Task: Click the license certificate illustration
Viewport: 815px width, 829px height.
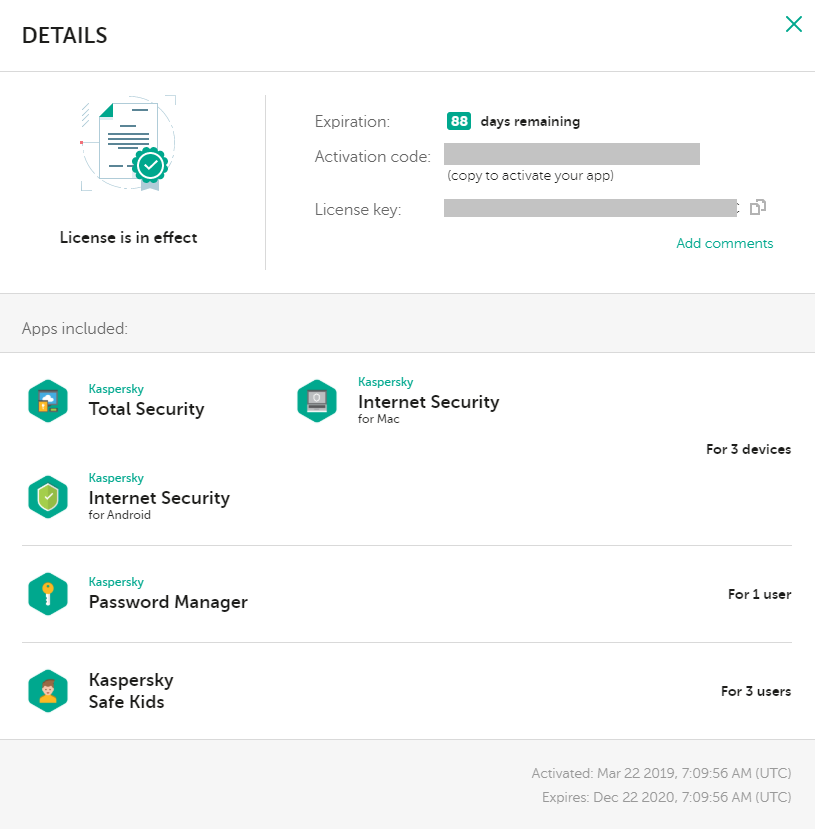Action: pyautogui.click(x=130, y=145)
